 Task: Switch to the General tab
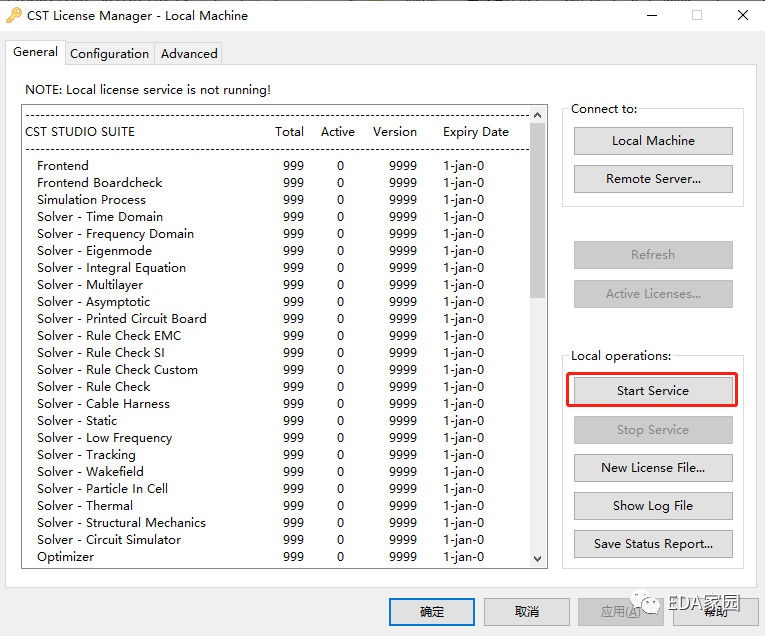pyautogui.click(x=35, y=52)
